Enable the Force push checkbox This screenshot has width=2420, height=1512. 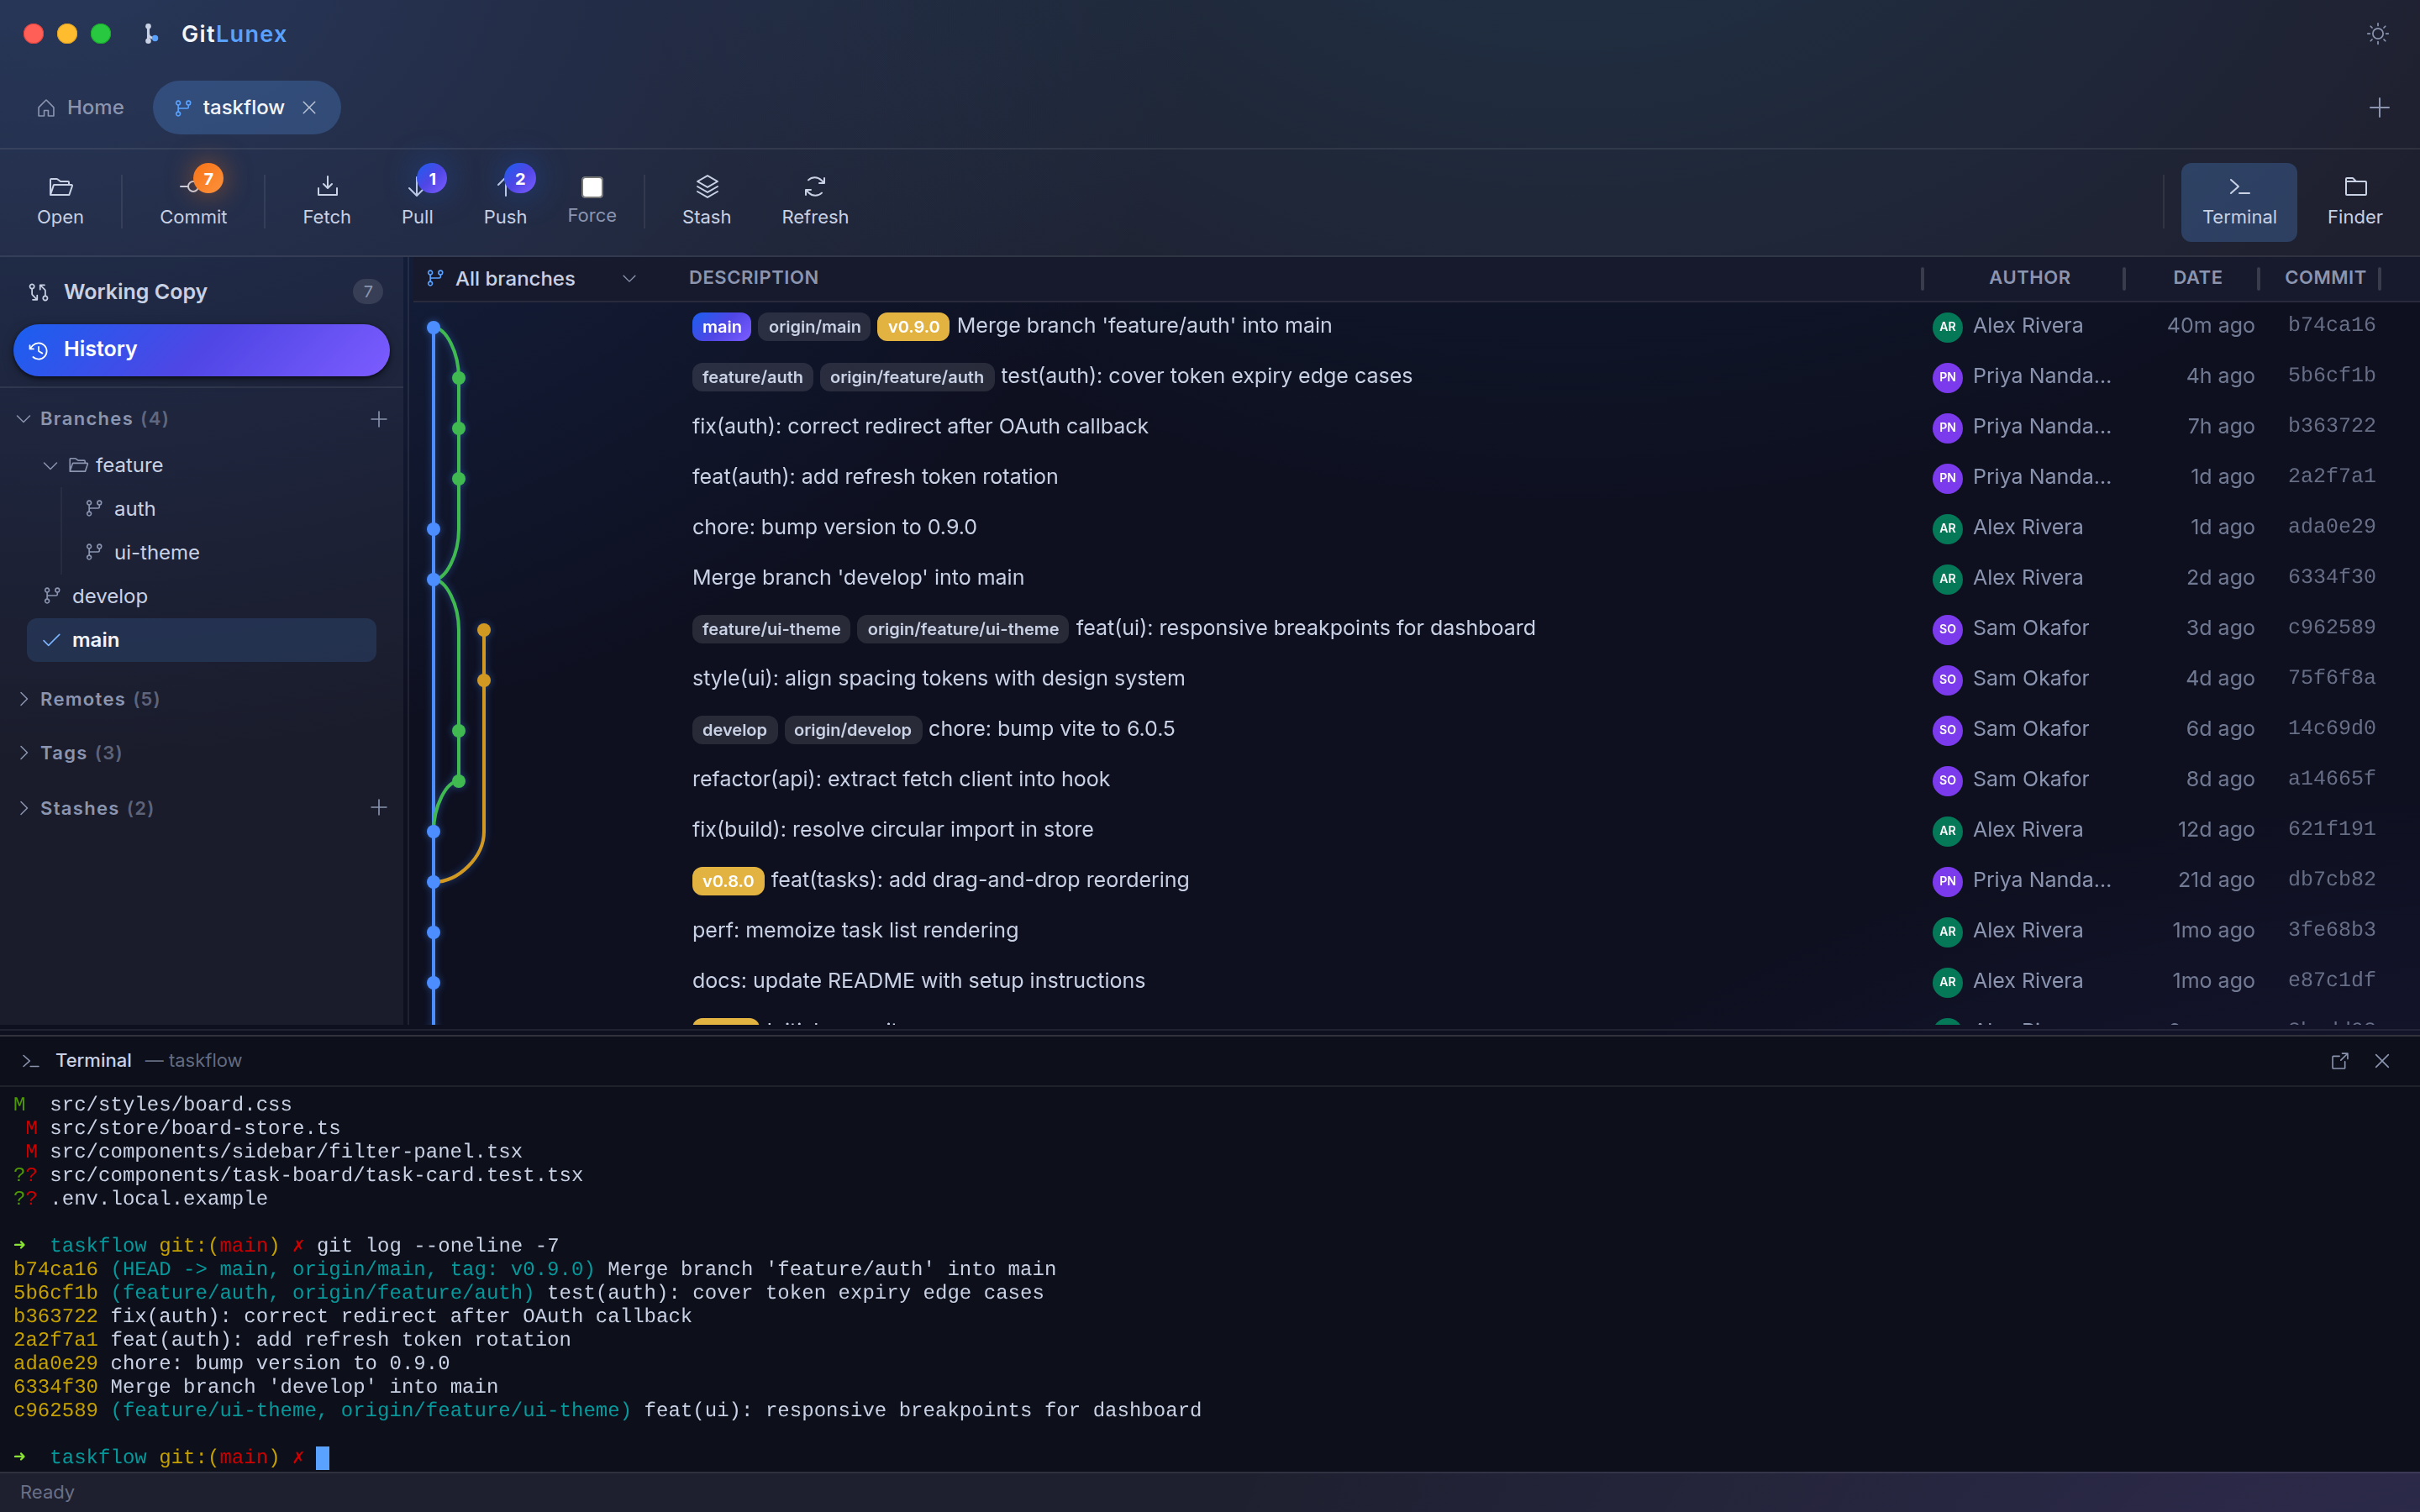(592, 187)
